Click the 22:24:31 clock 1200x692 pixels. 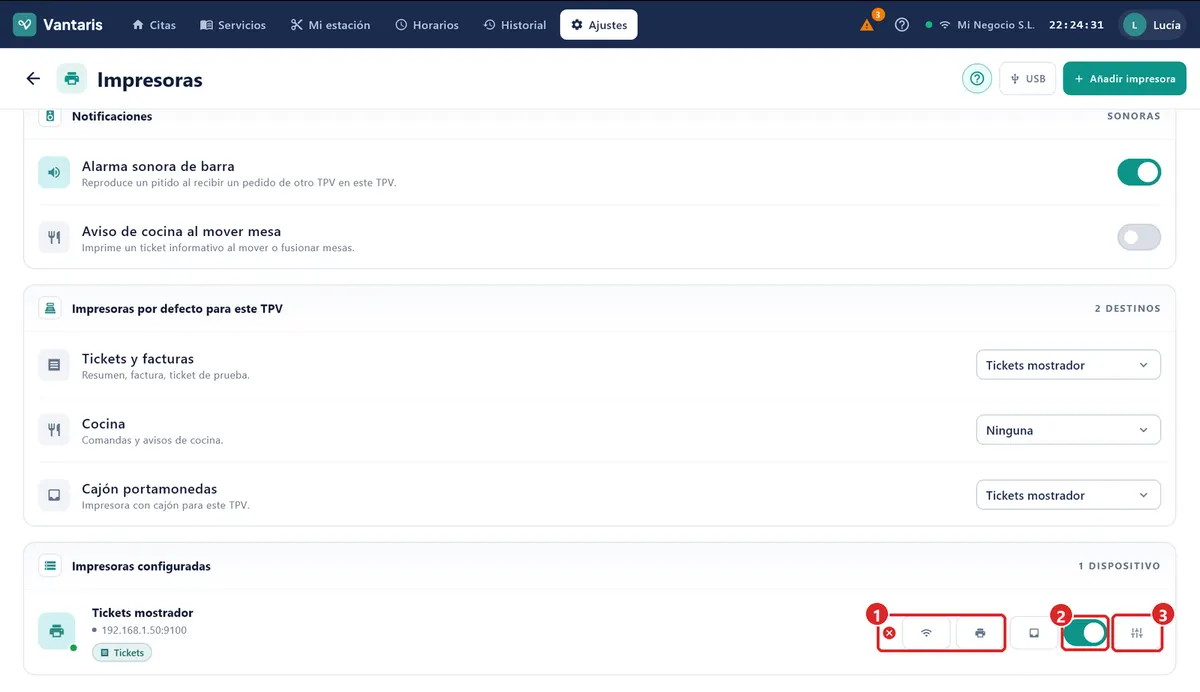pos(1077,25)
